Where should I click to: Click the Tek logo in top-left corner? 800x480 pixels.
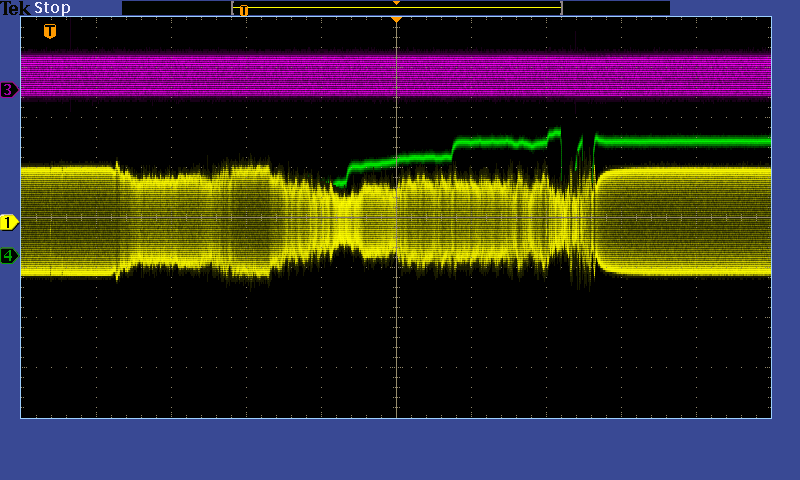coord(16,8)
